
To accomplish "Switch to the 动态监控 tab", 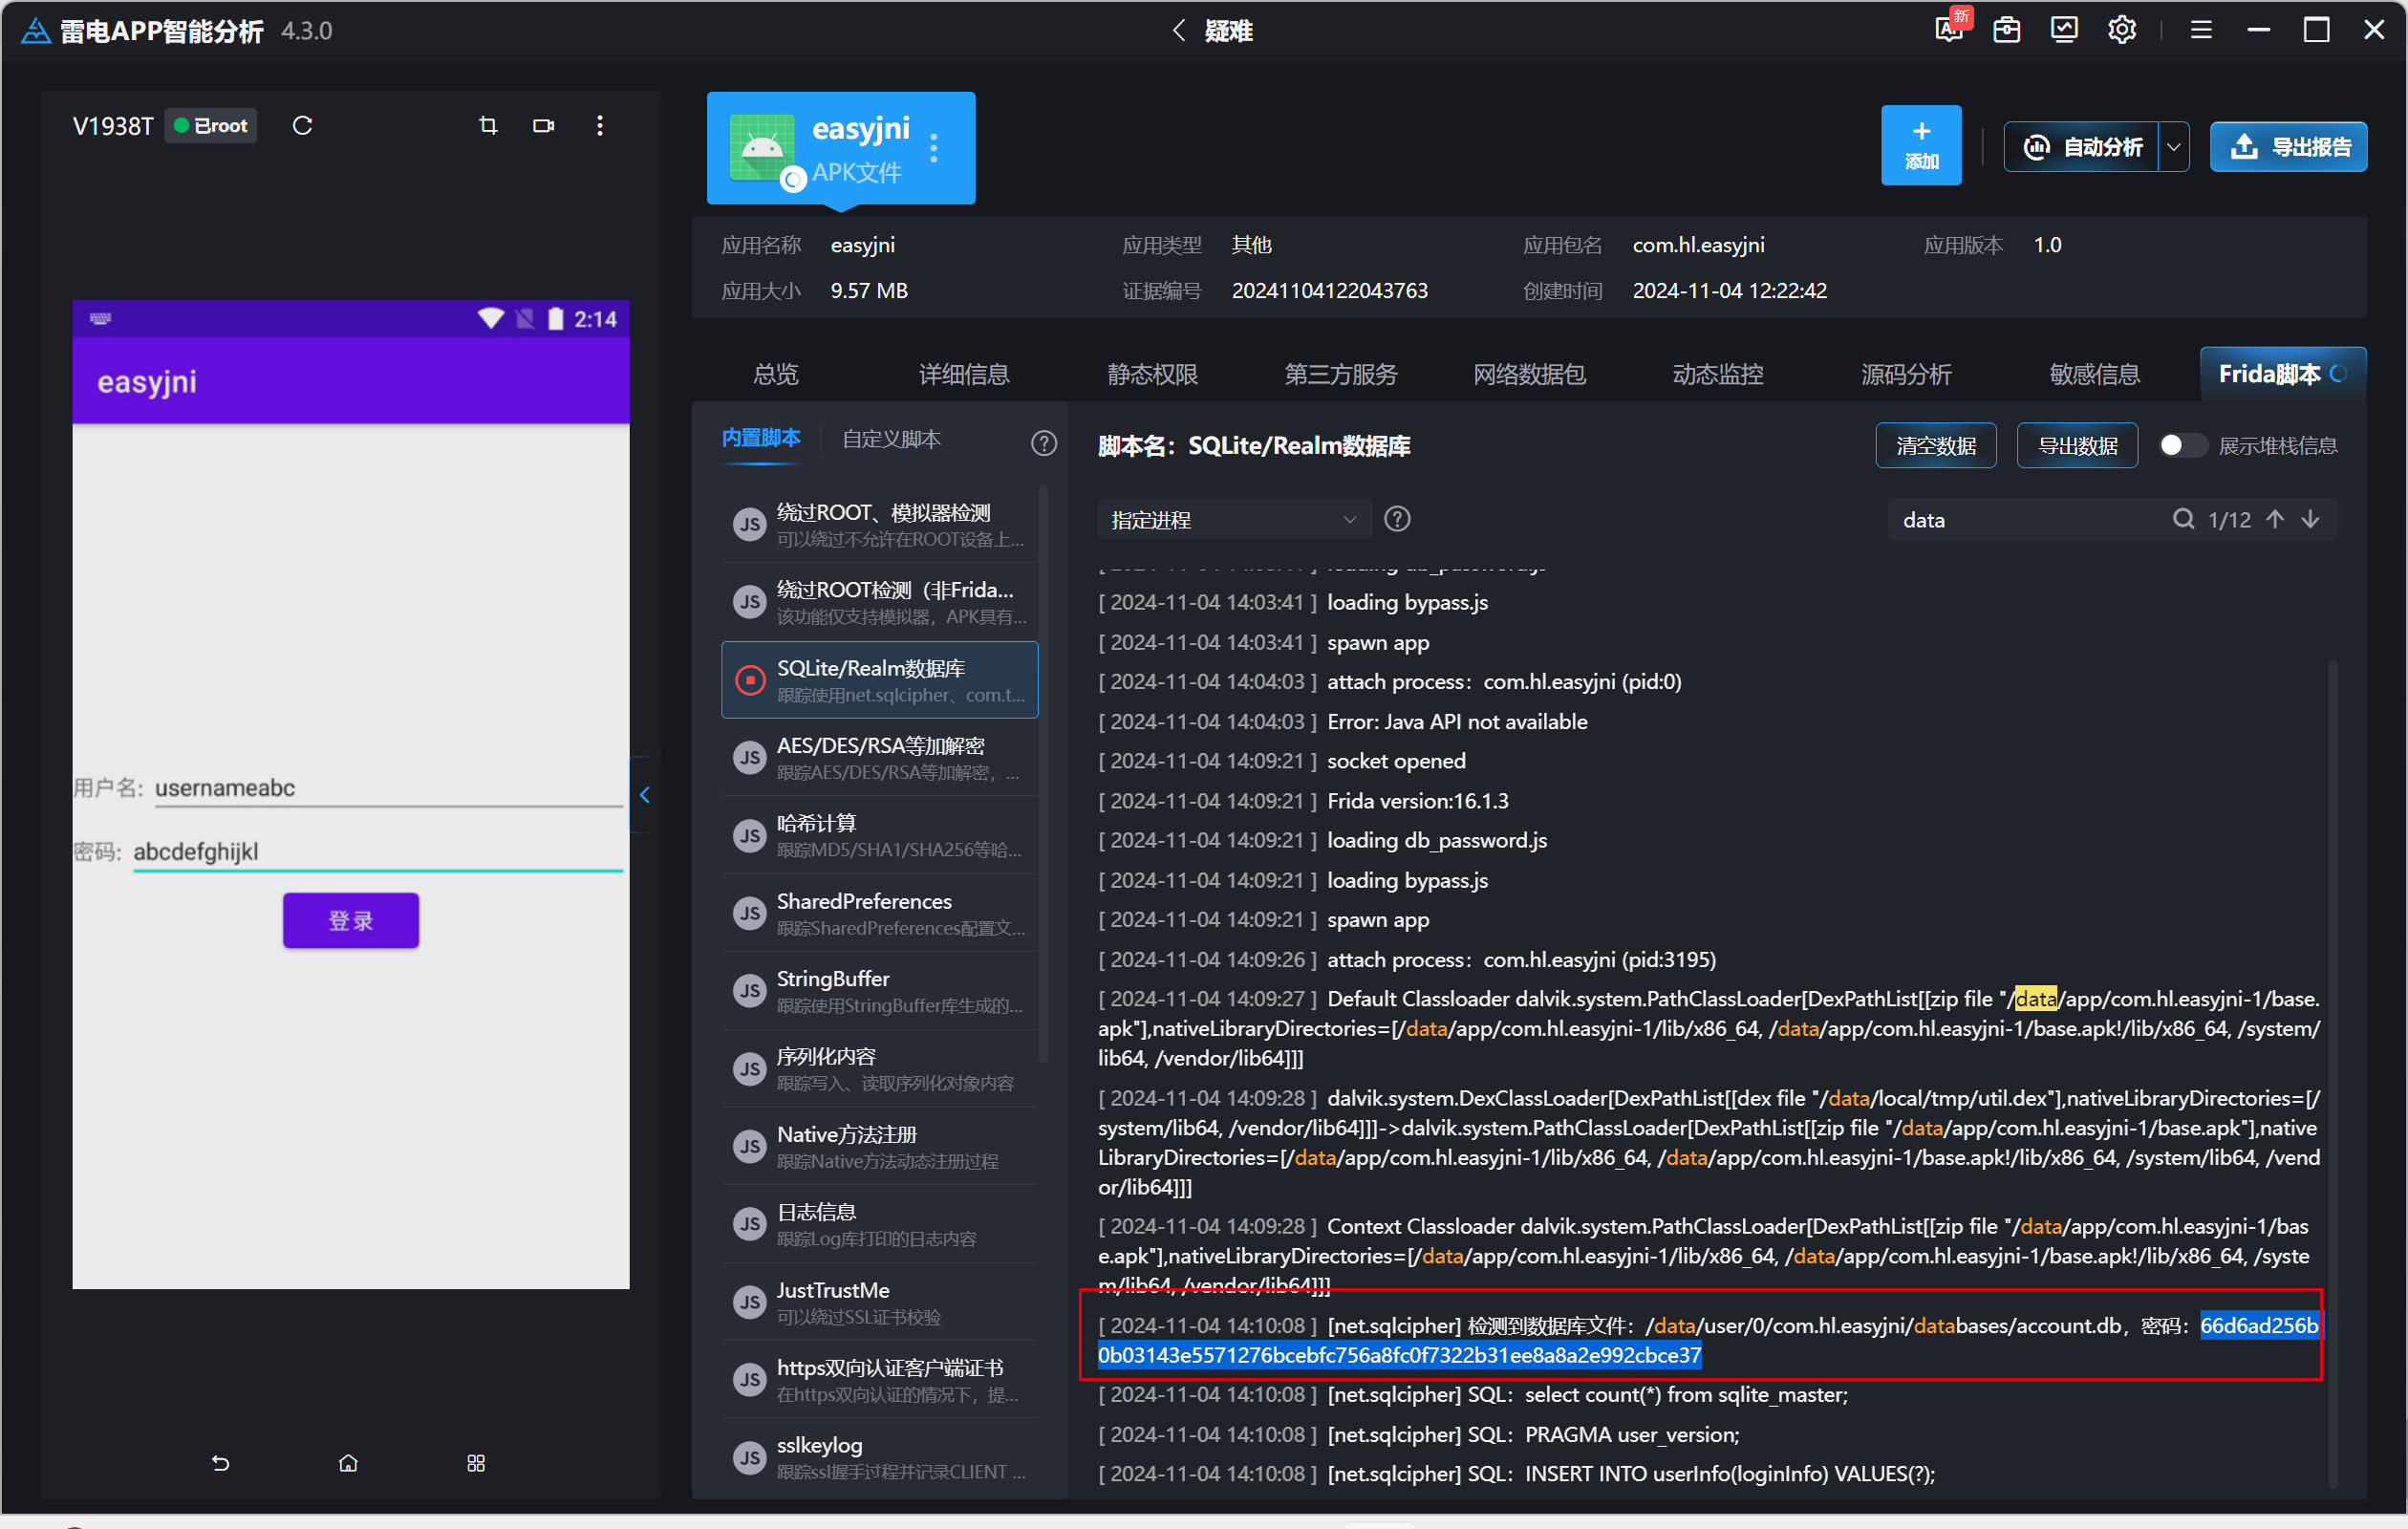I will click(1717, 374).
